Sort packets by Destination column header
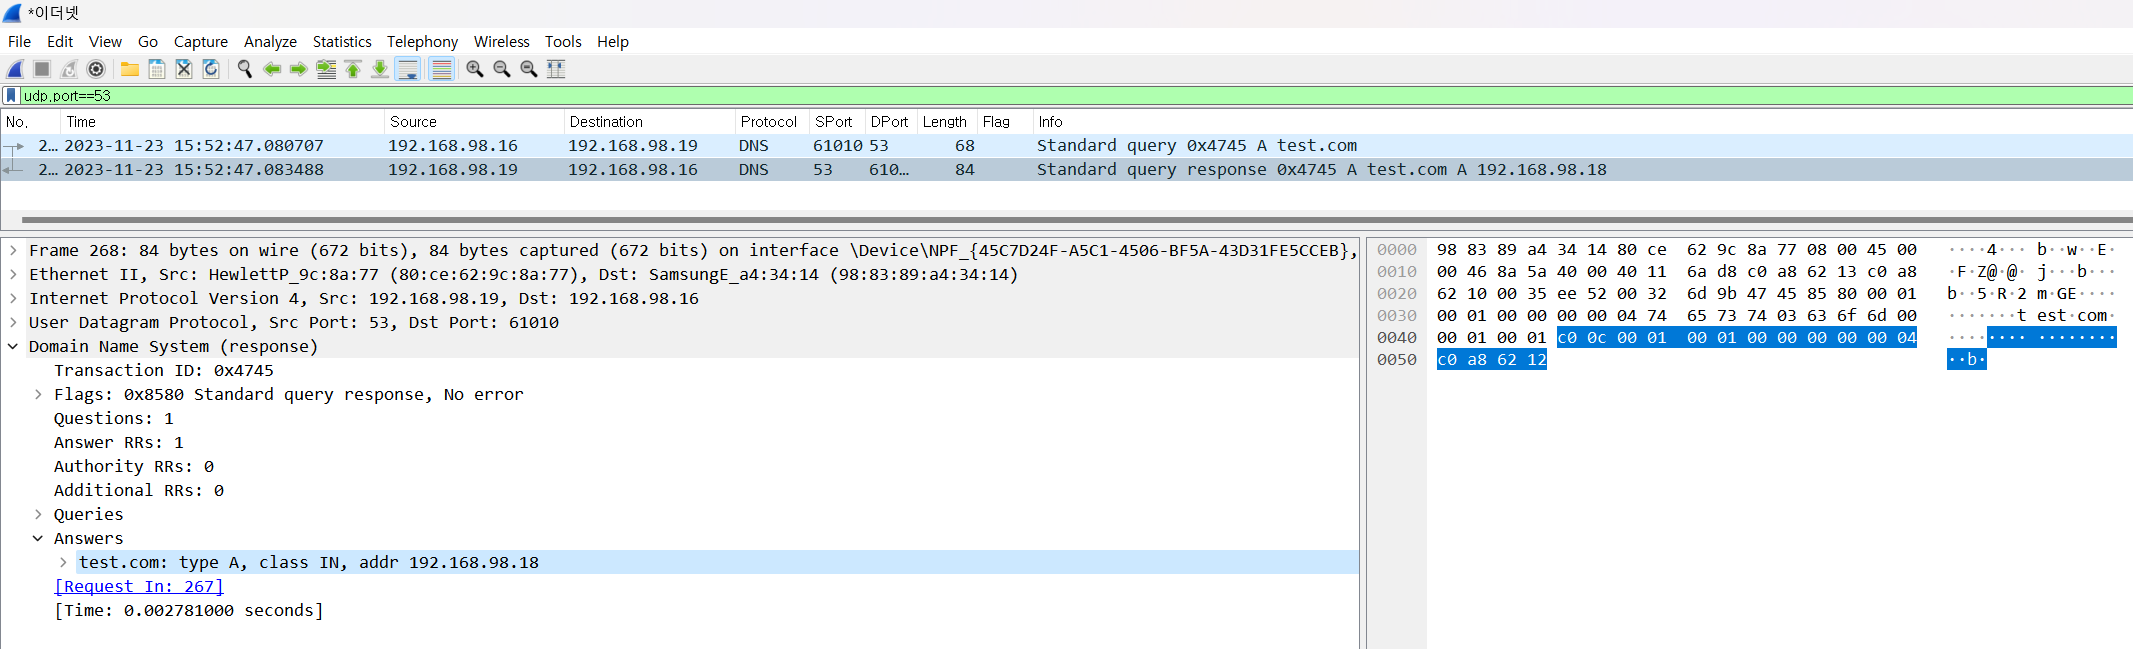 (650, 122)
